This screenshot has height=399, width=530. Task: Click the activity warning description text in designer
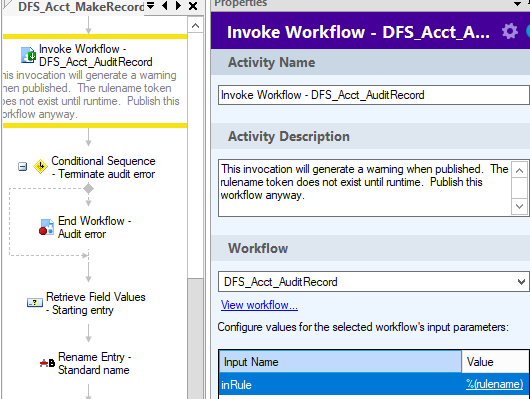(91, 95)
